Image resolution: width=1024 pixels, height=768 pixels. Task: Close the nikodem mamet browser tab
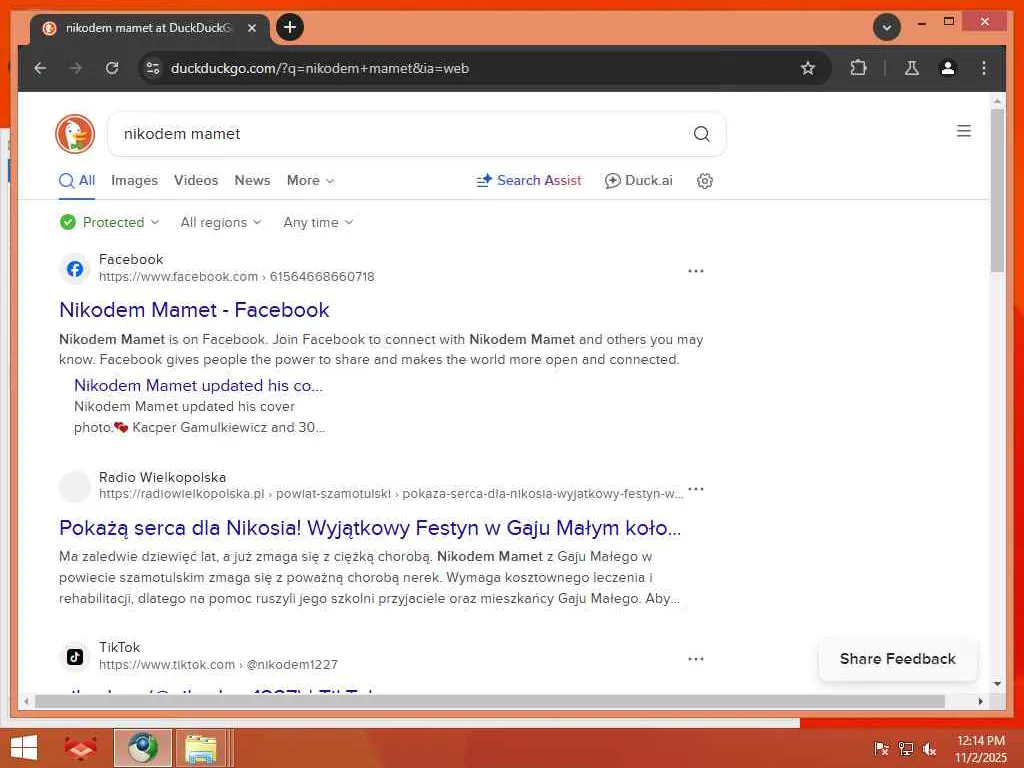[252, 28]
